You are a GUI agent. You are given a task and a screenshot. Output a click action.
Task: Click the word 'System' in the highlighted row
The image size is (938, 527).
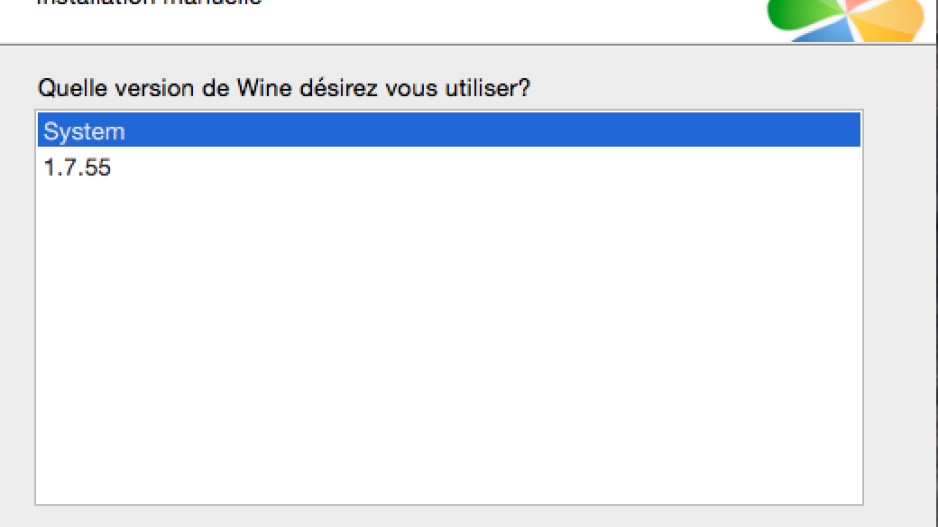click(84, 131)
